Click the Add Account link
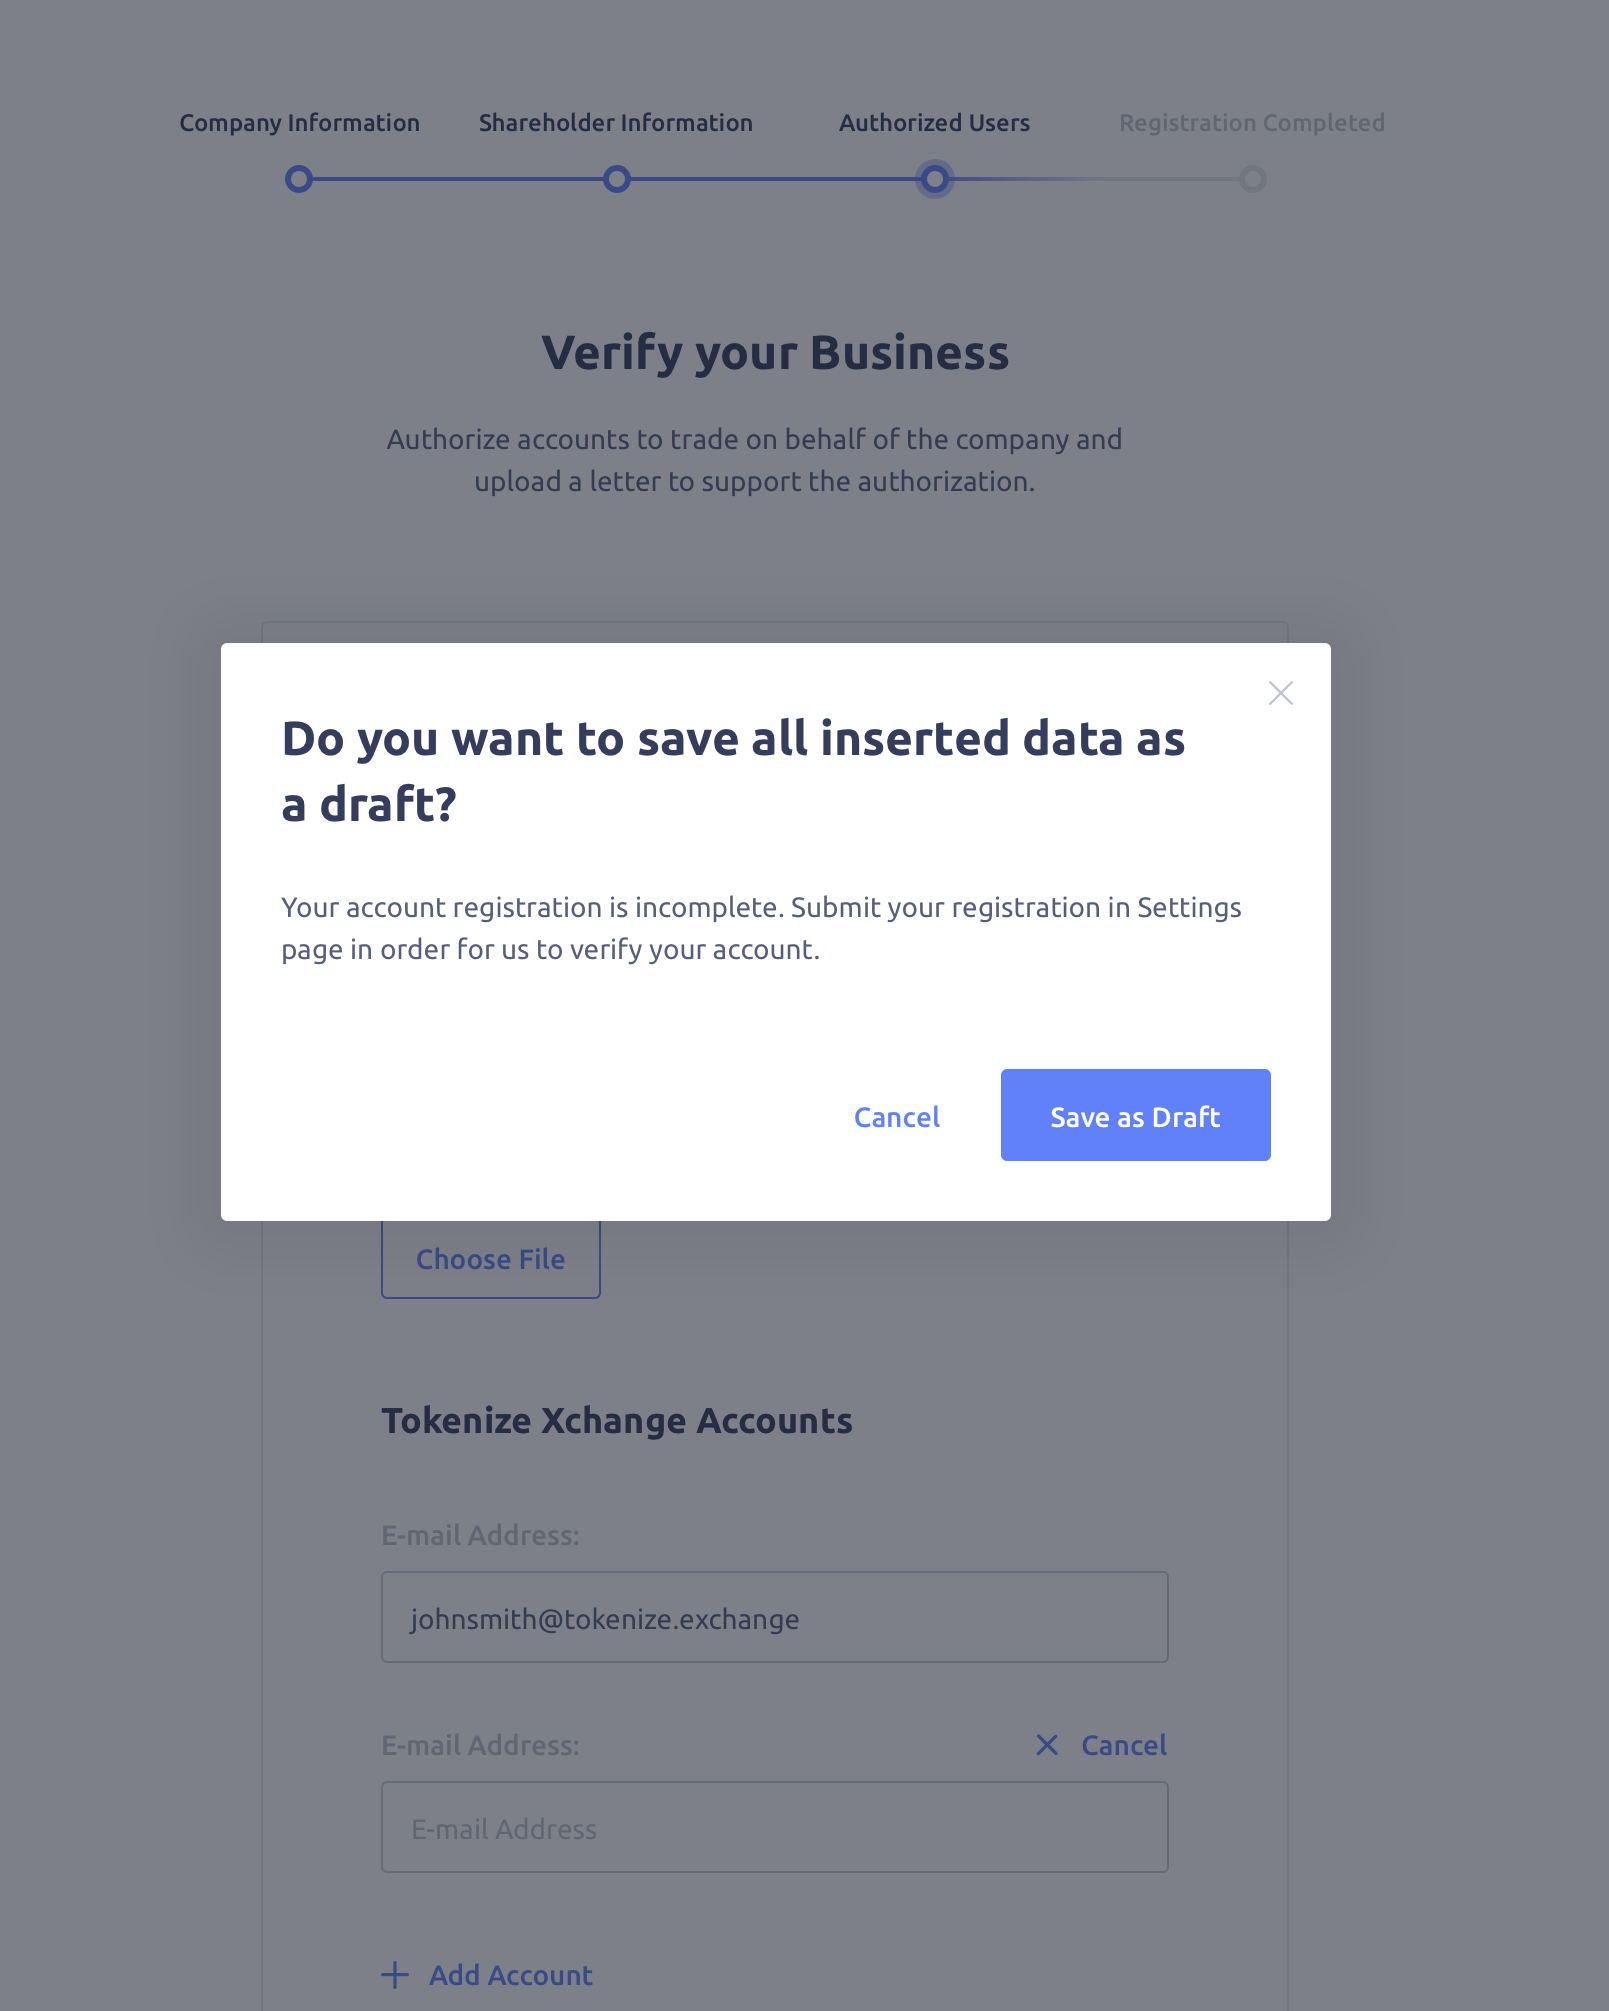Image resolution: width=1609 pixels, height=2011 pixels. coord(511,1975)
